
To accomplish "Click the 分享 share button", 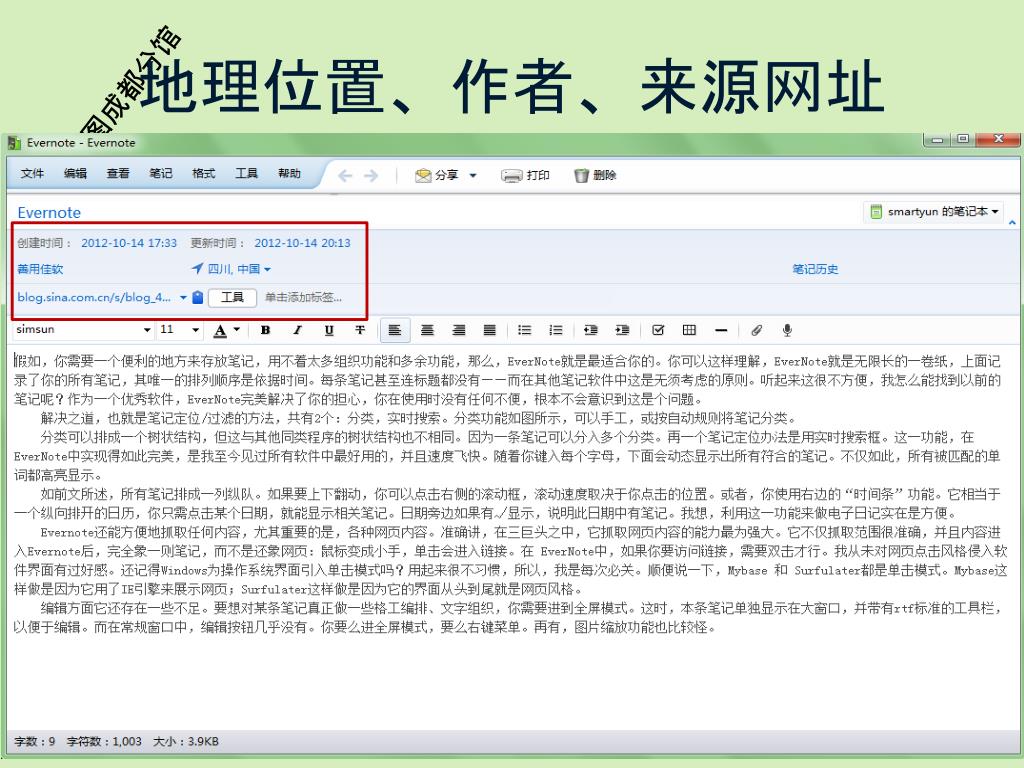I will click(437, 175).
